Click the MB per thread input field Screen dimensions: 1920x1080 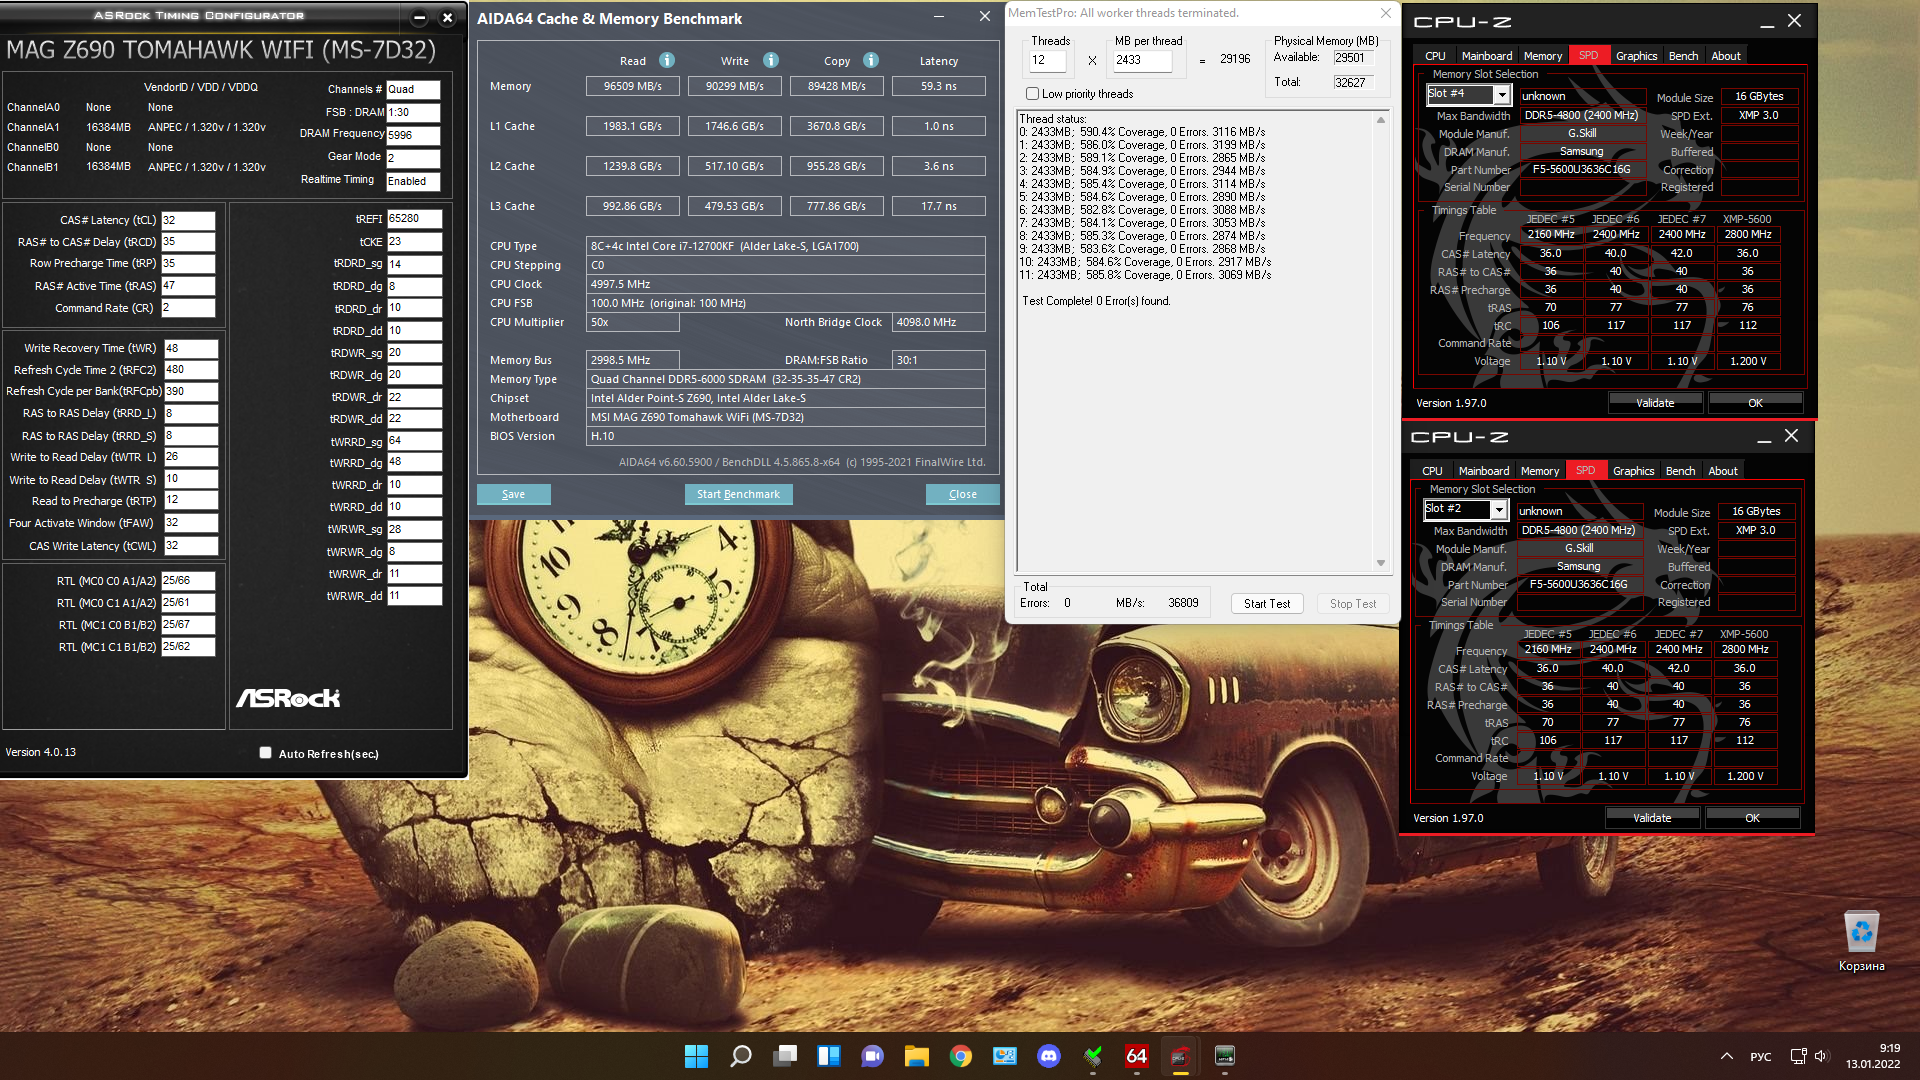pos(1142,60)
